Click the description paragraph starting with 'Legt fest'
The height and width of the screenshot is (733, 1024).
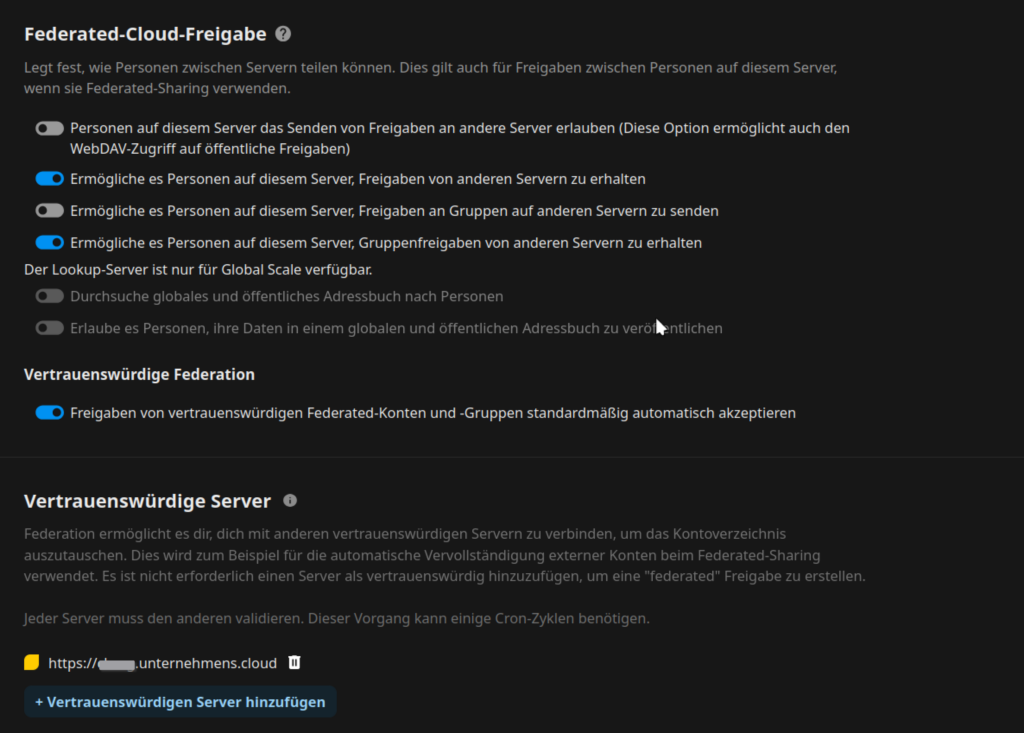coord(430,78)
